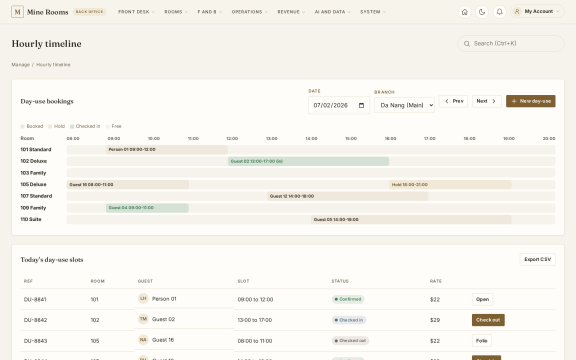Select Person 01 09:00-12:00 timeline bar
The image size is (576, 360).
coord(167,150)
